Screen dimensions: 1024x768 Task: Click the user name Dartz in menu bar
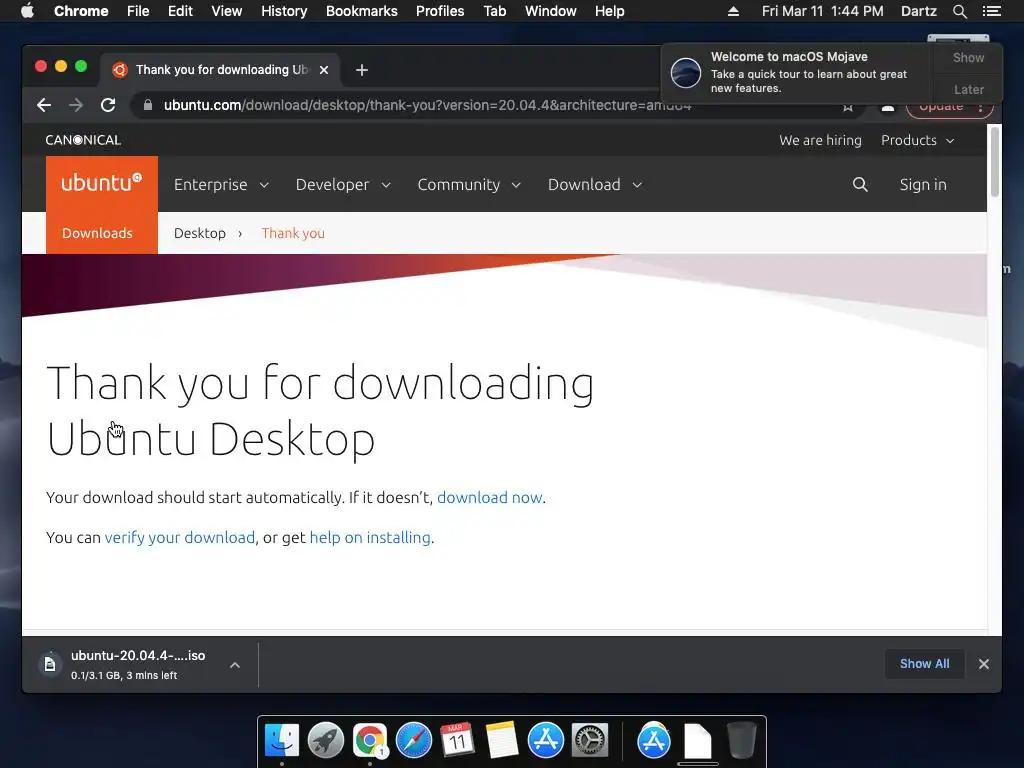point(918,11)
